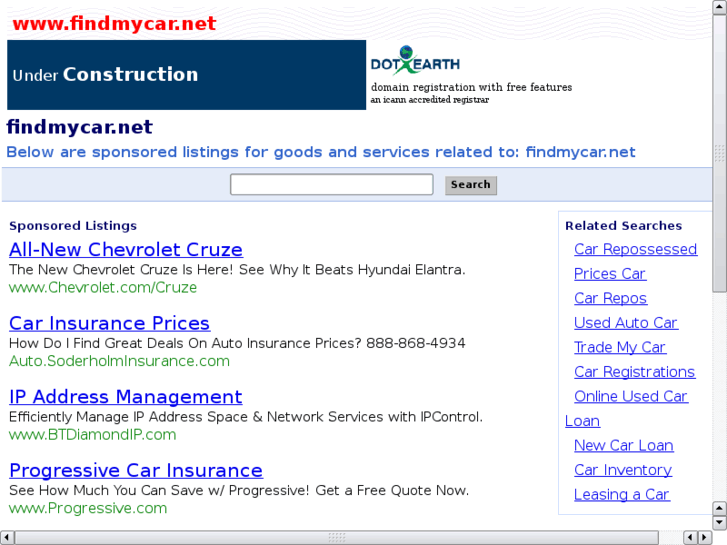The image size is (727, 545).
Task: Visit Auto.SoderholmInsurance.com green URL
Action: [119, 361]
